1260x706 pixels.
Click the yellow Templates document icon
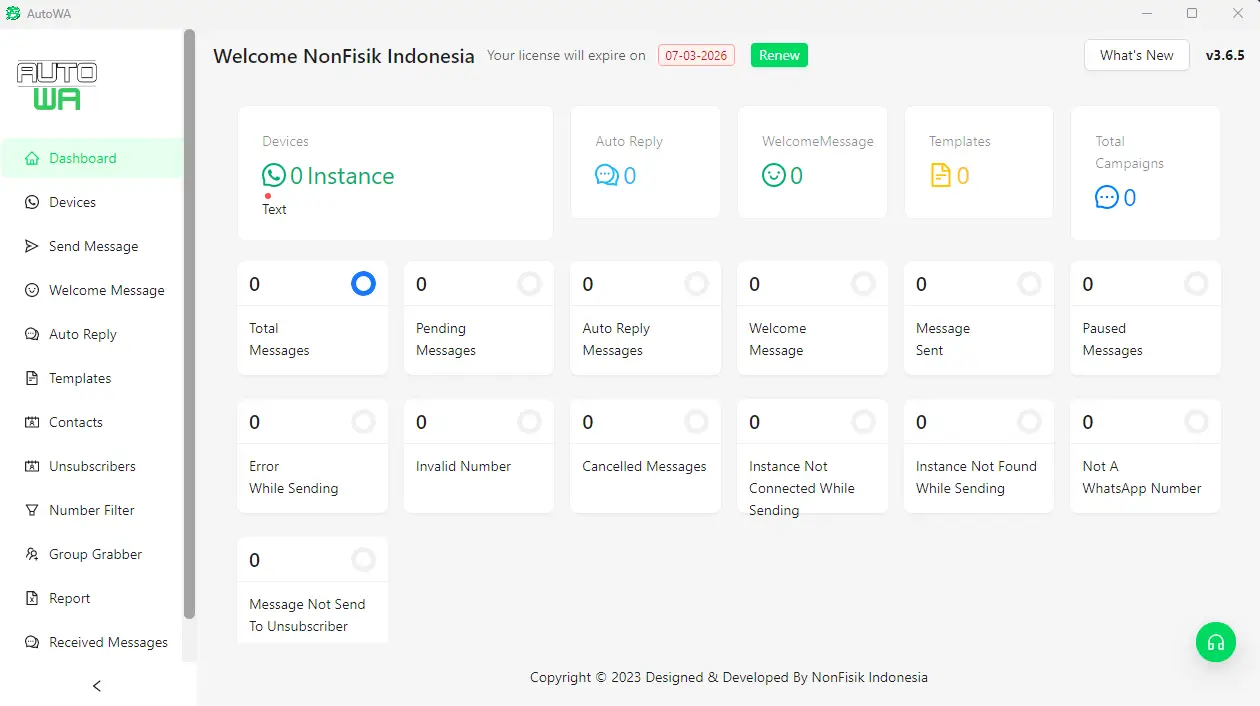pyautogui.click(x=940, y=176)
